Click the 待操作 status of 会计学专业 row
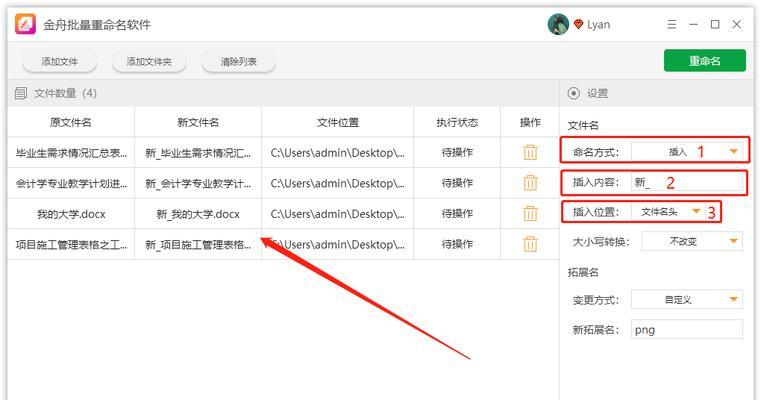The width and height of the screenshot is (761, 400). [457, 183]
